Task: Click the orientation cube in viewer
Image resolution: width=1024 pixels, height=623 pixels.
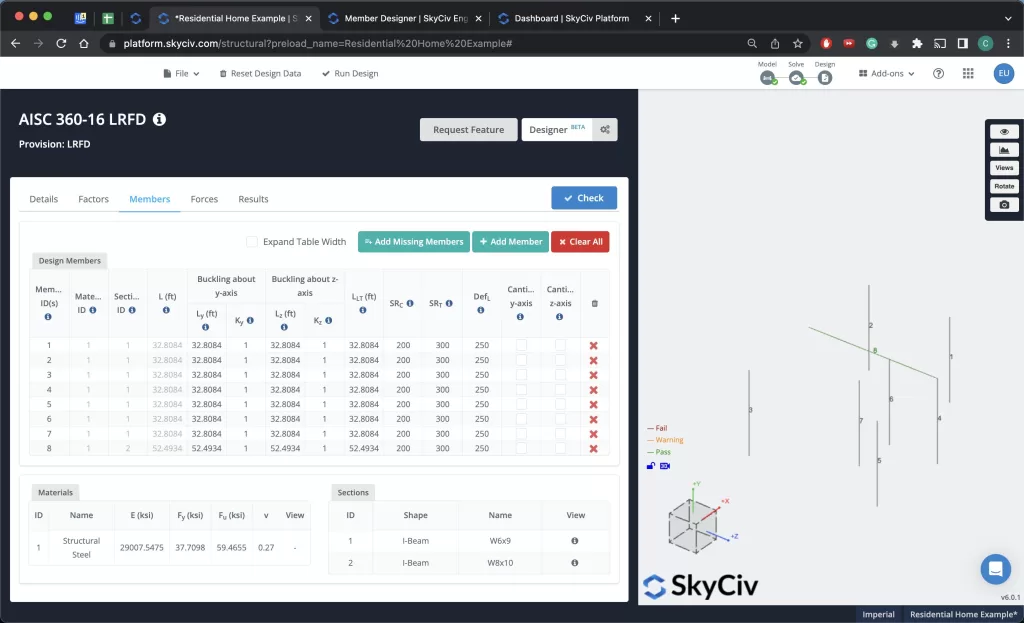Action: (x=692, y=526)
